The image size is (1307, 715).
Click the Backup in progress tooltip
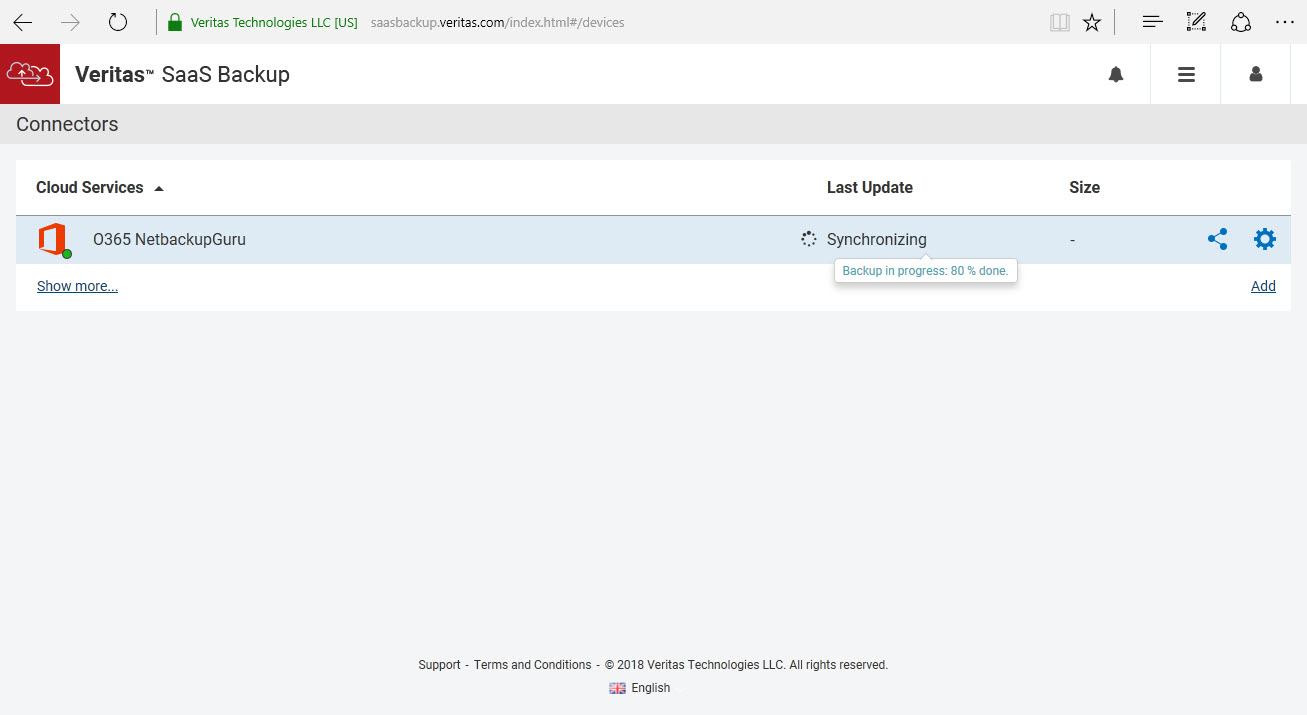(x=925, y=271)
